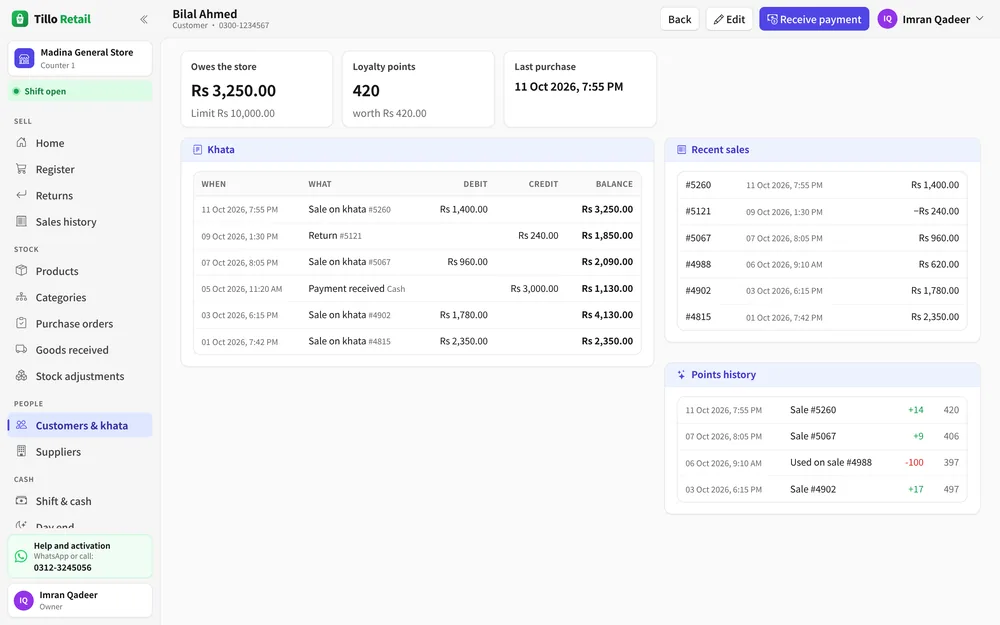This screenshot has width=1000, height=625.
Task: Click the Customers & khata people icon
Action: coord(22,425)
